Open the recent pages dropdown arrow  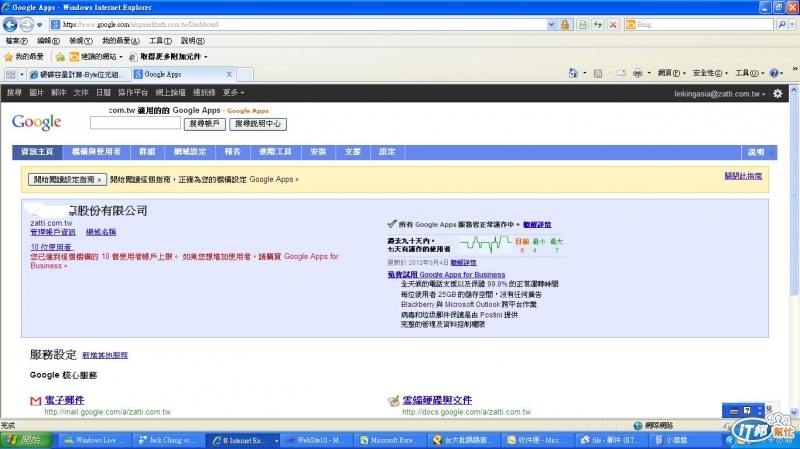click(39, 25)
